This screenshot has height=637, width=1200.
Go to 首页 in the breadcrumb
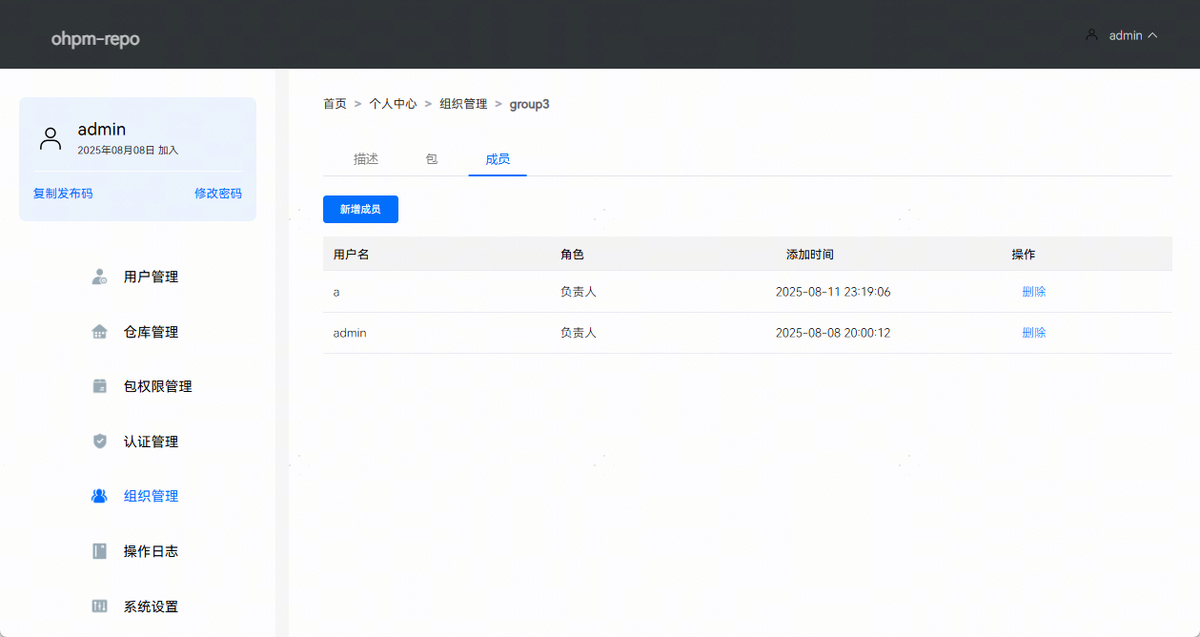[x=335, y=104]
